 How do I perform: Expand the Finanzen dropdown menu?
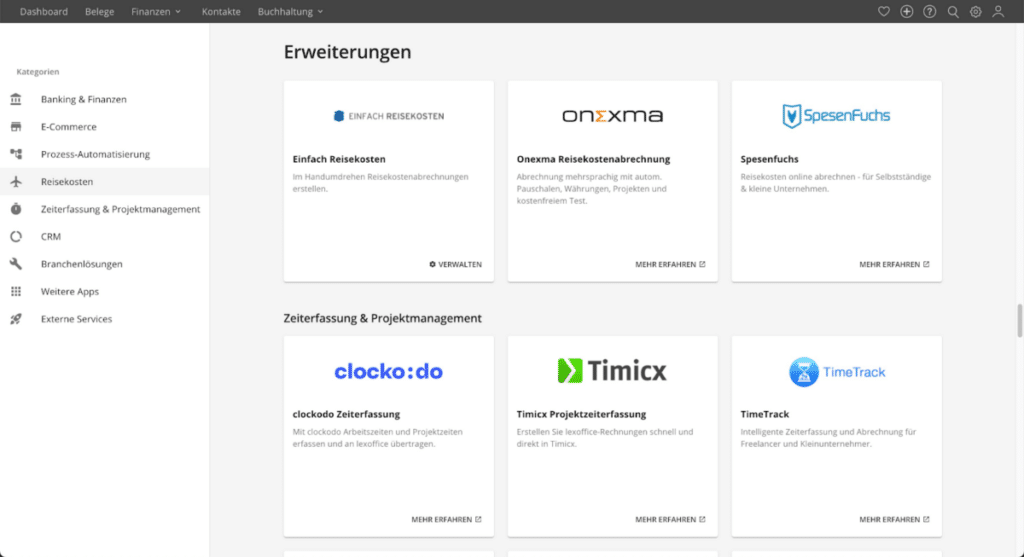pyautogui.click(x=156, y=11)
